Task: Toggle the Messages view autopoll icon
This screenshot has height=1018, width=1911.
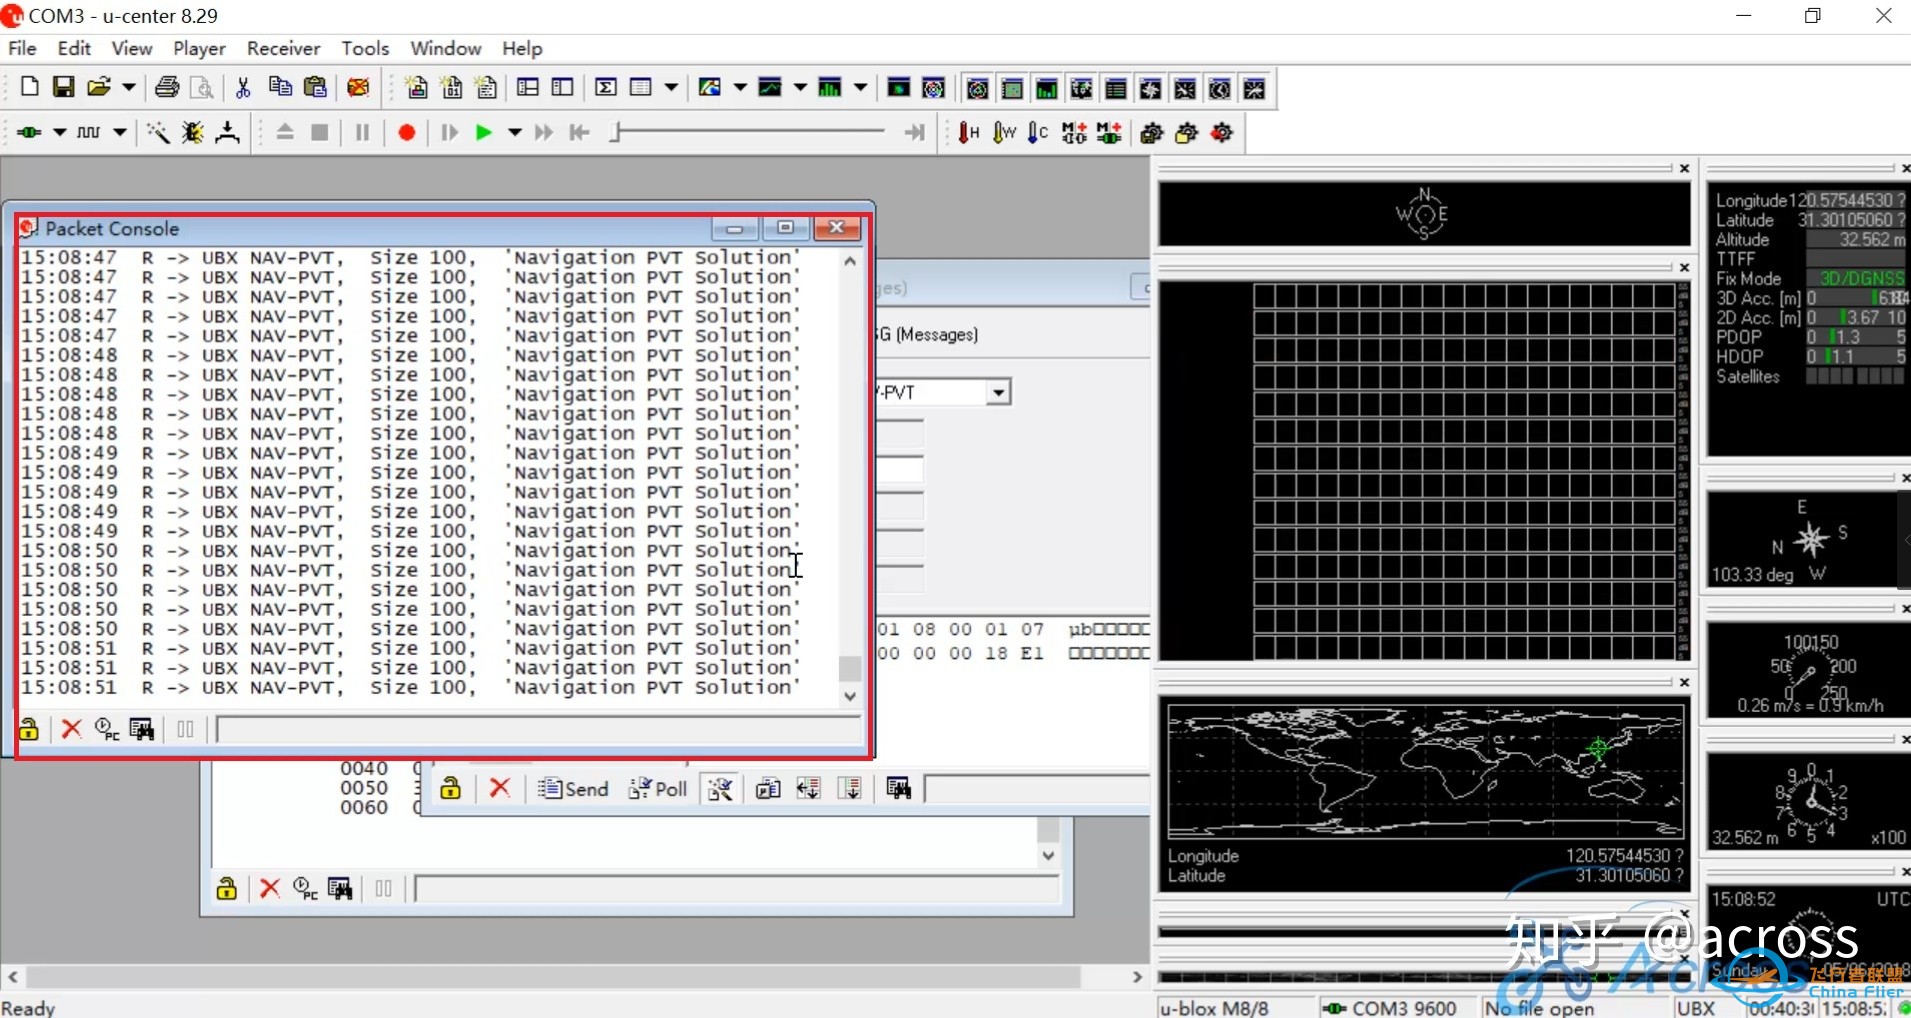Action: [x=720, y=789]
